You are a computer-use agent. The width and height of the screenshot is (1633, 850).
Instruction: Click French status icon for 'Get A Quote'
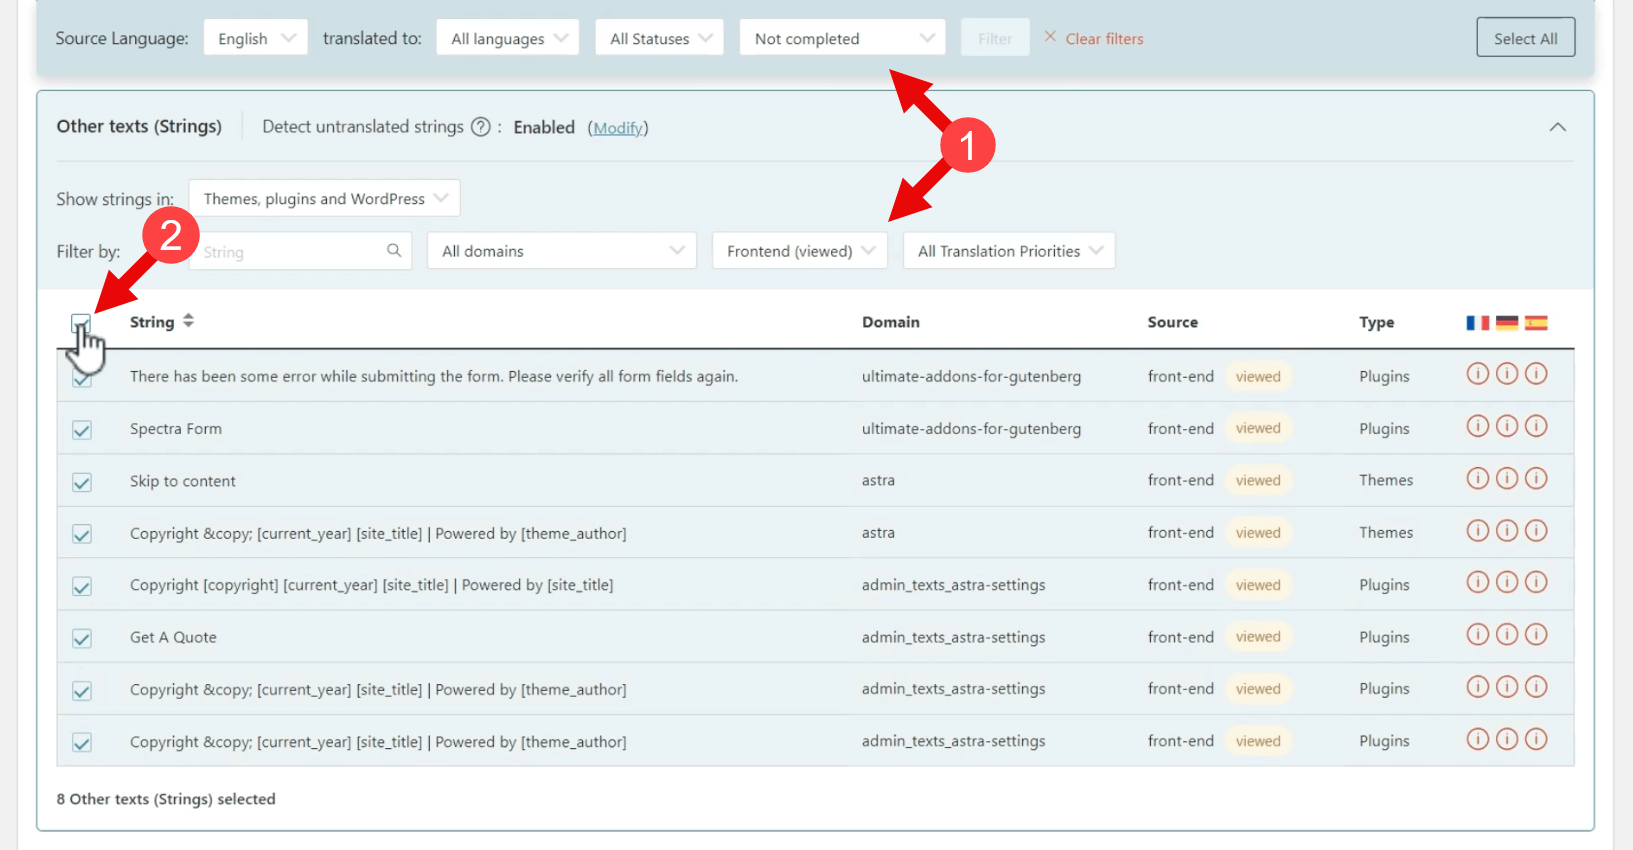[1477, 634]
